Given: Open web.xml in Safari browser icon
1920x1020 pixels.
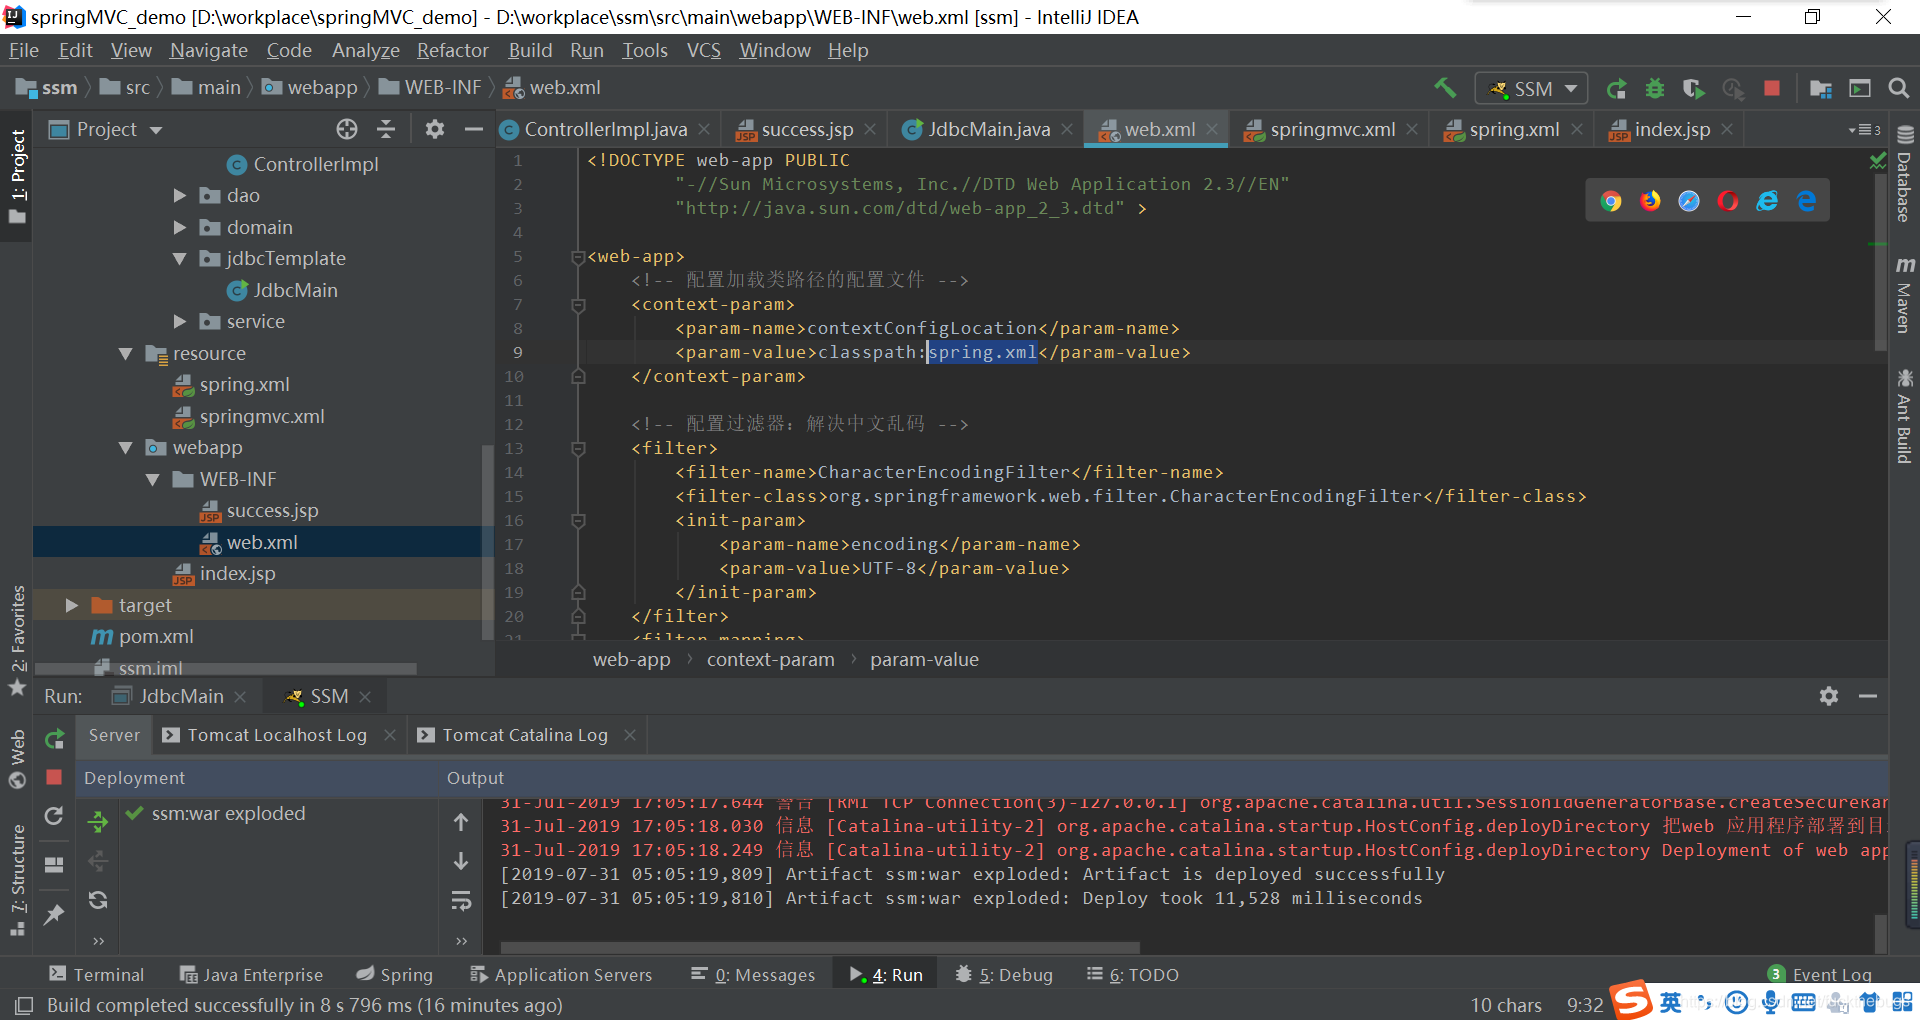Looking at the screenshot, I should coord(1689,201).
